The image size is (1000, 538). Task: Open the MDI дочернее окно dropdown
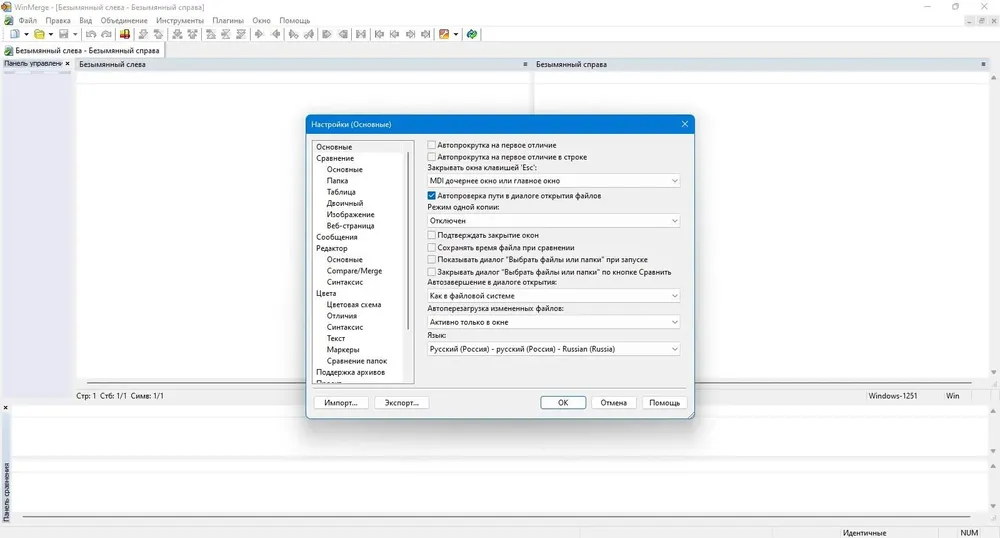[x=553, y=181]
